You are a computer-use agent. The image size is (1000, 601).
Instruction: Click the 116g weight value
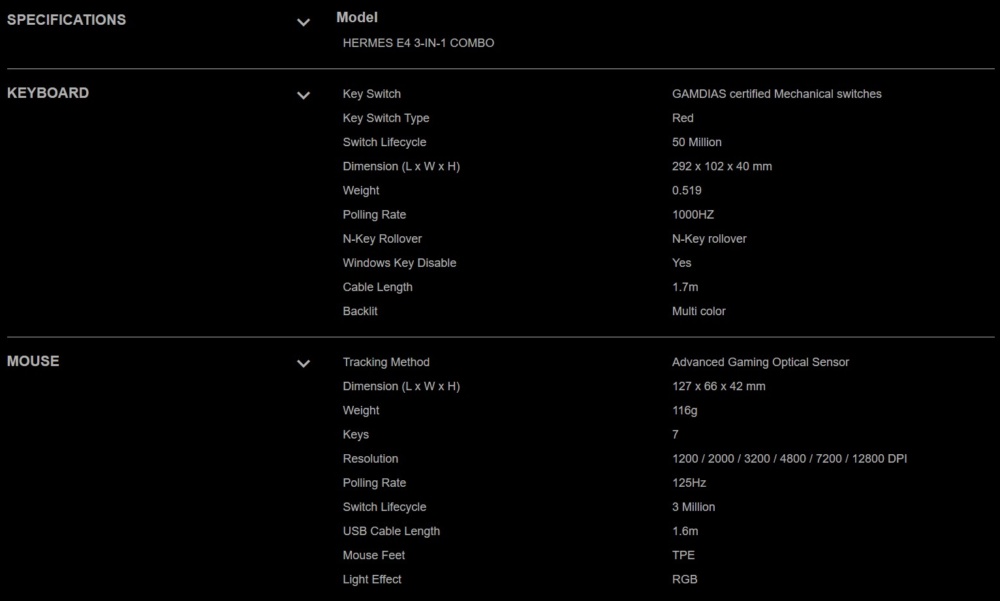685,411
